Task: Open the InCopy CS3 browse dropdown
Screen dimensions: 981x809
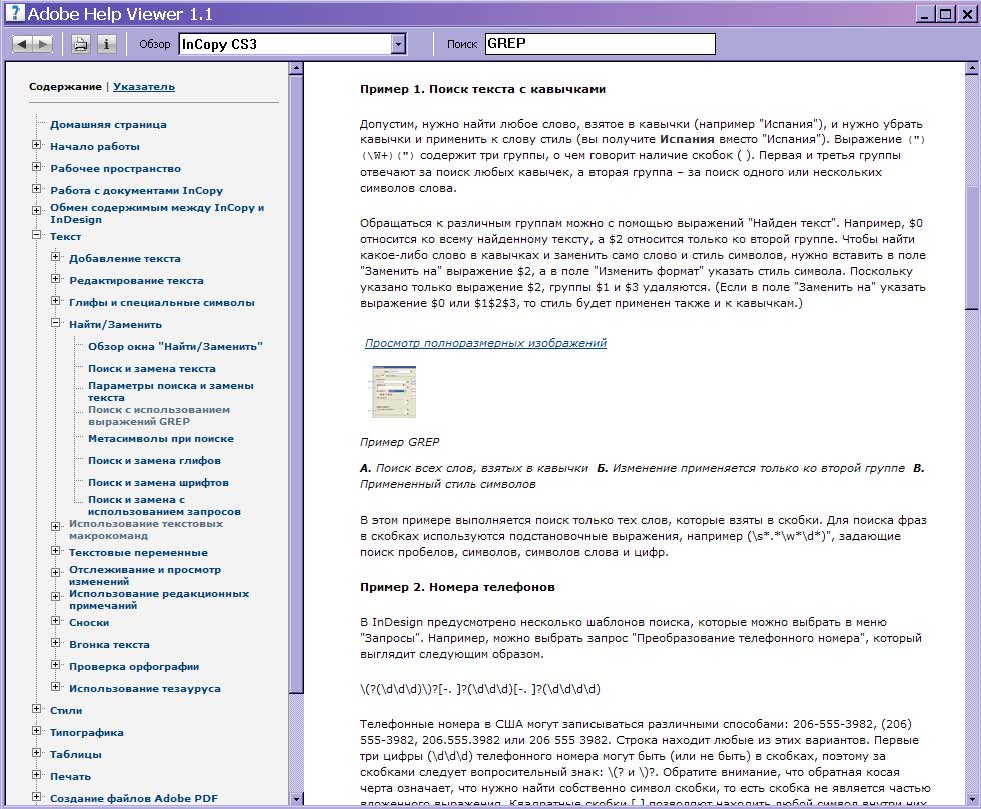Action: click(x=399, y=44)
